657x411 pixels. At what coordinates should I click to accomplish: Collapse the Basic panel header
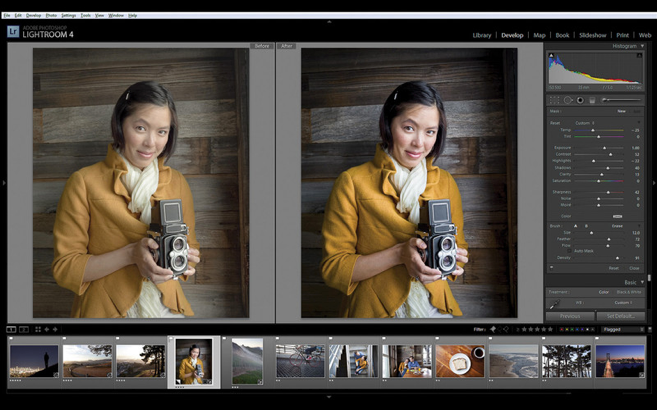(x=642, y=282)
